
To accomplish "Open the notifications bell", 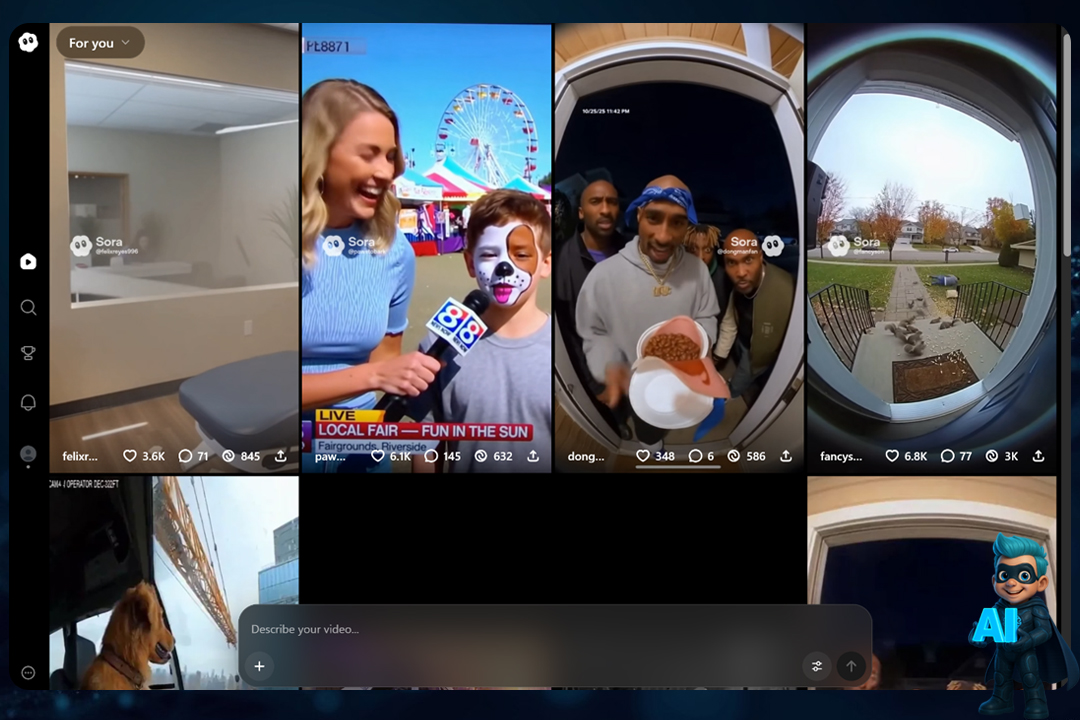I will pos(28,402).
